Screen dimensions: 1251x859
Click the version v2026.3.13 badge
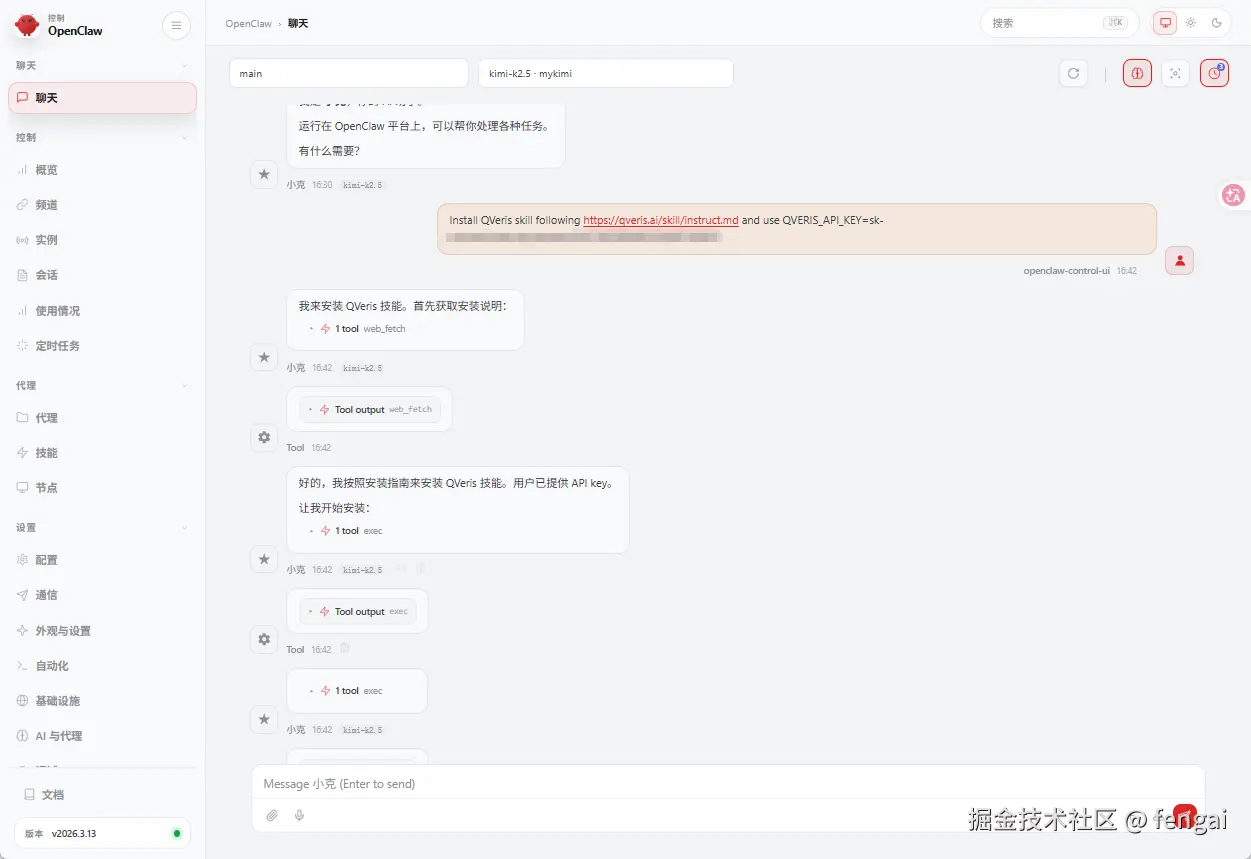(x=102, y=833)
